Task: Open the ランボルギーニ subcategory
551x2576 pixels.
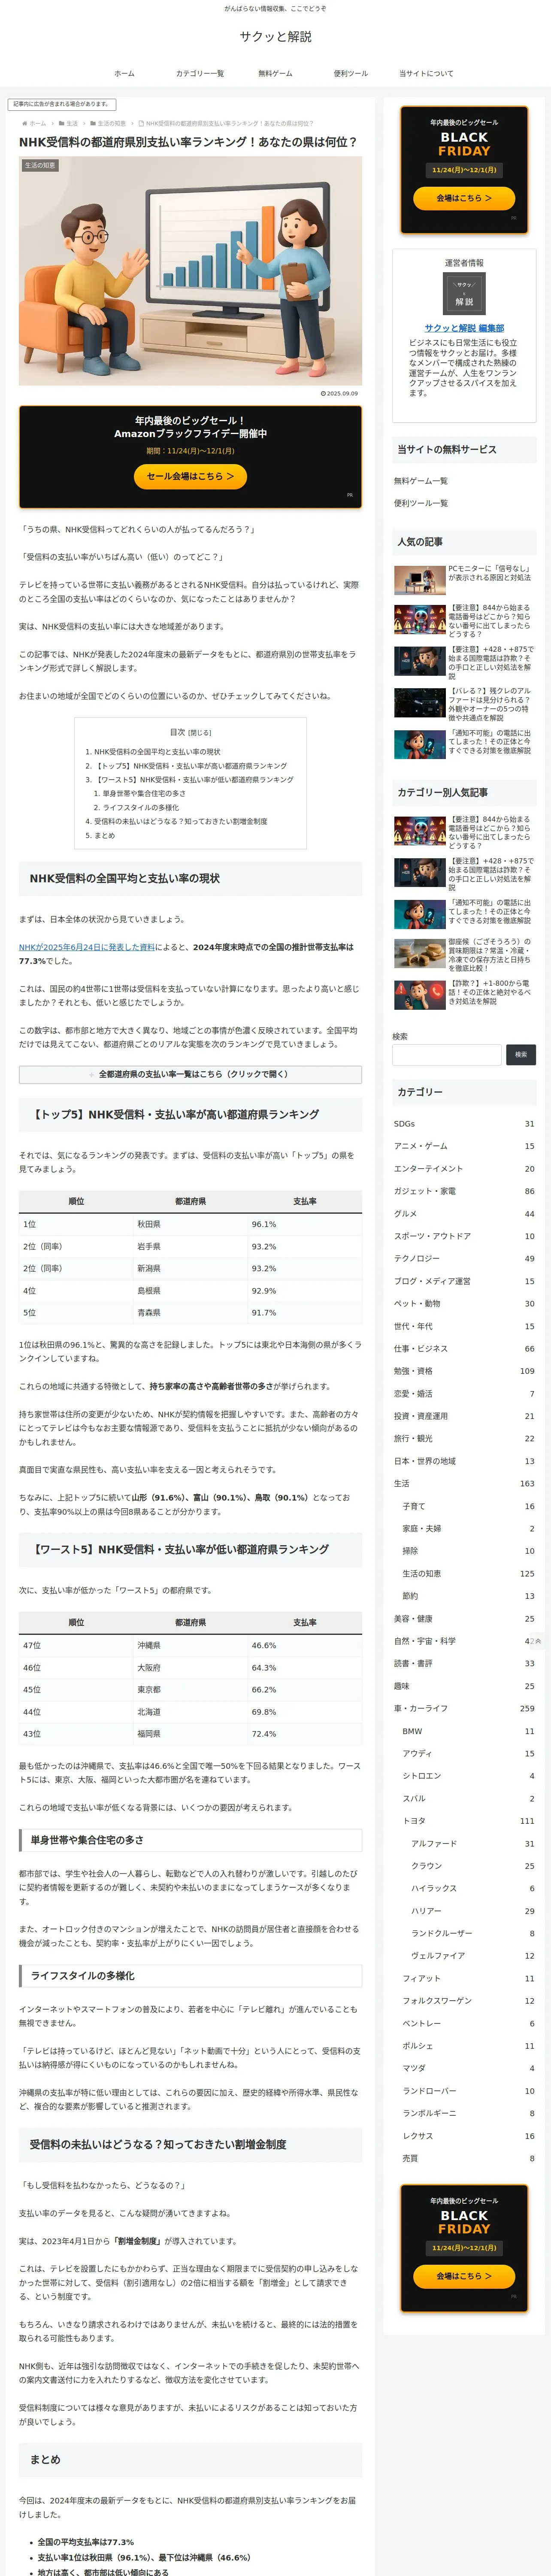Action: tap(468, 2114)
